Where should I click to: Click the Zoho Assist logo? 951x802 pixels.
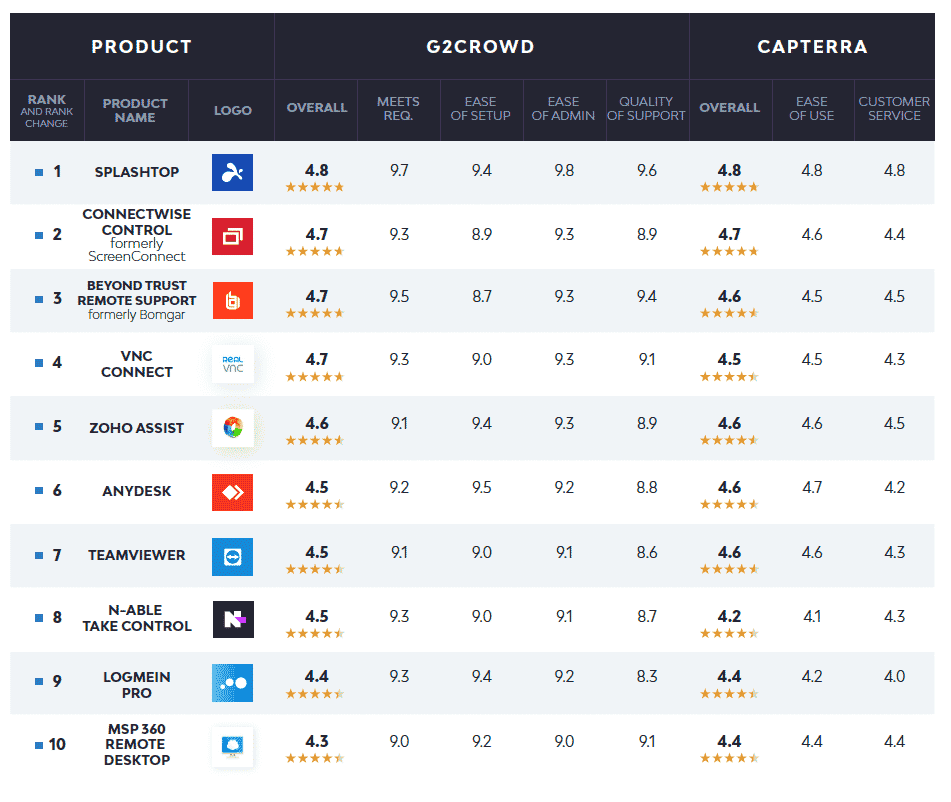click(233, 428)
